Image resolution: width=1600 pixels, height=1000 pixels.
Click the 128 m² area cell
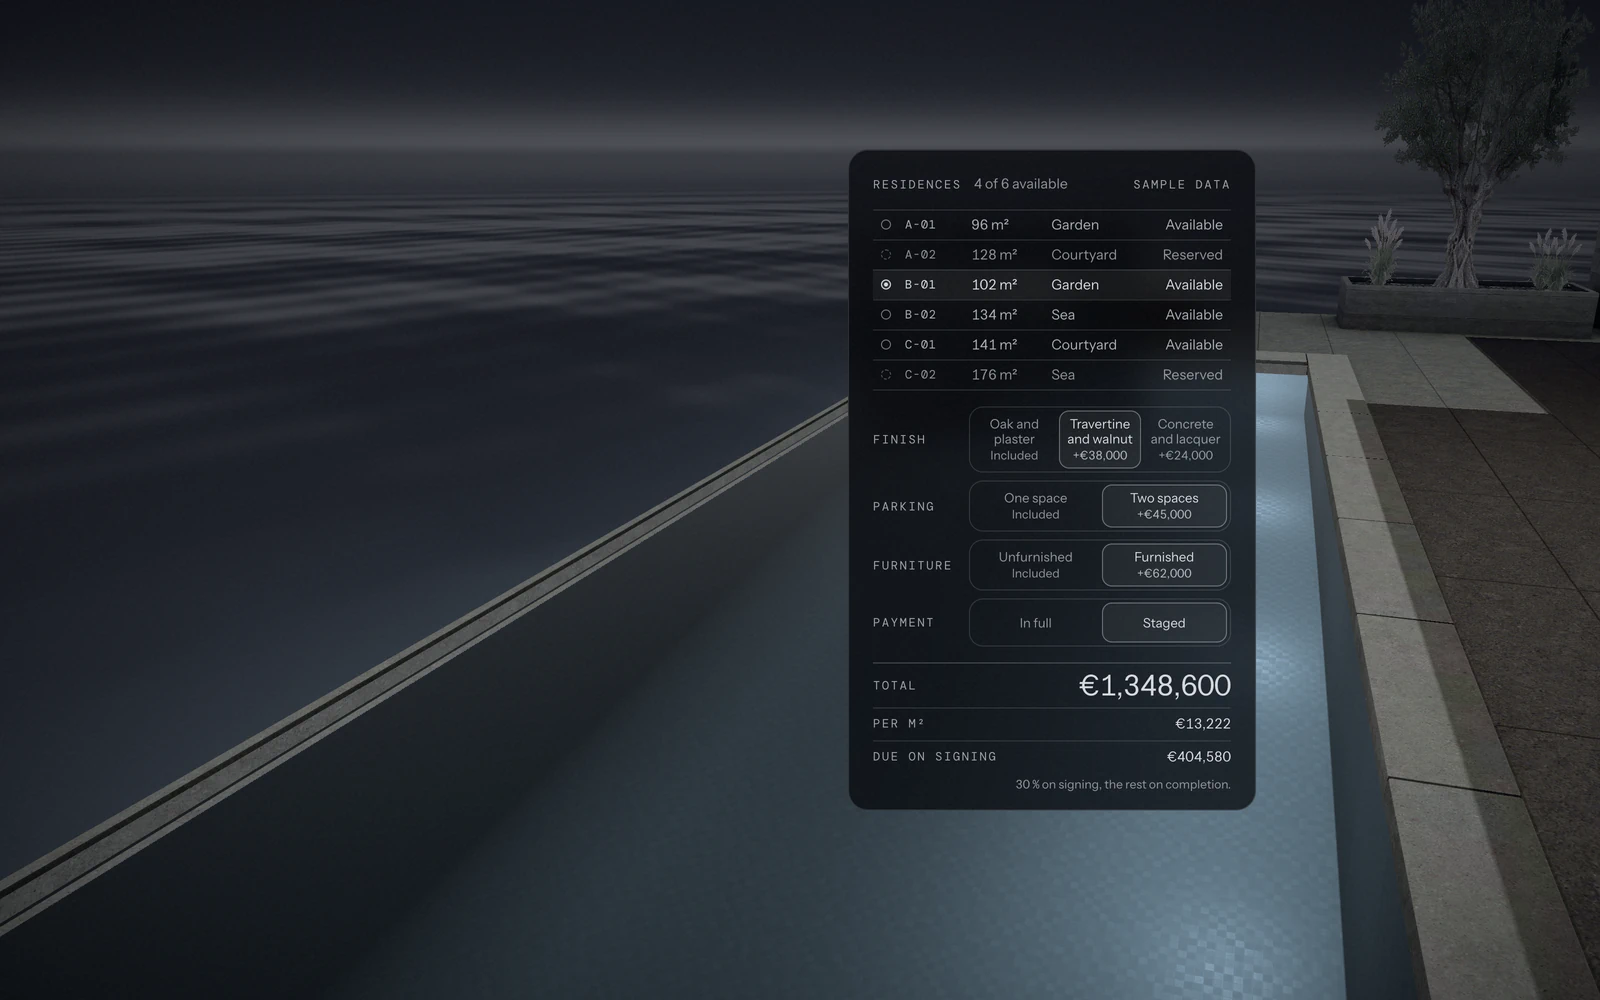(x=994, y=255)
